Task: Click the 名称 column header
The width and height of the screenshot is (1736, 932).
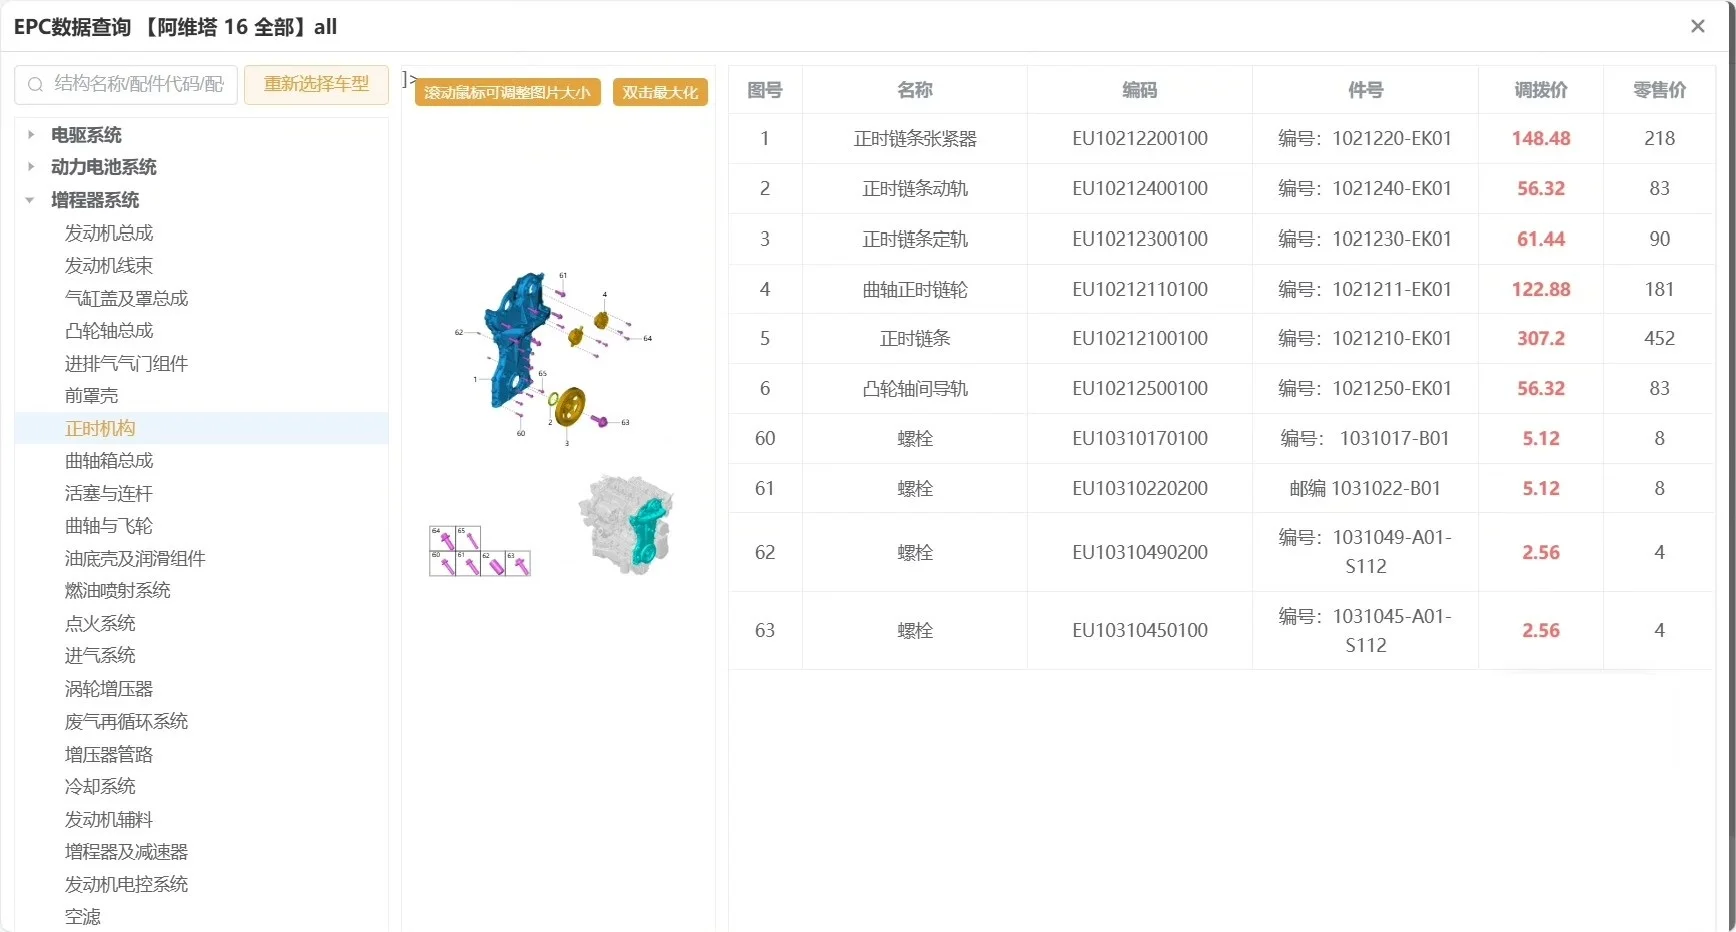Action: [x=915, y=90]
